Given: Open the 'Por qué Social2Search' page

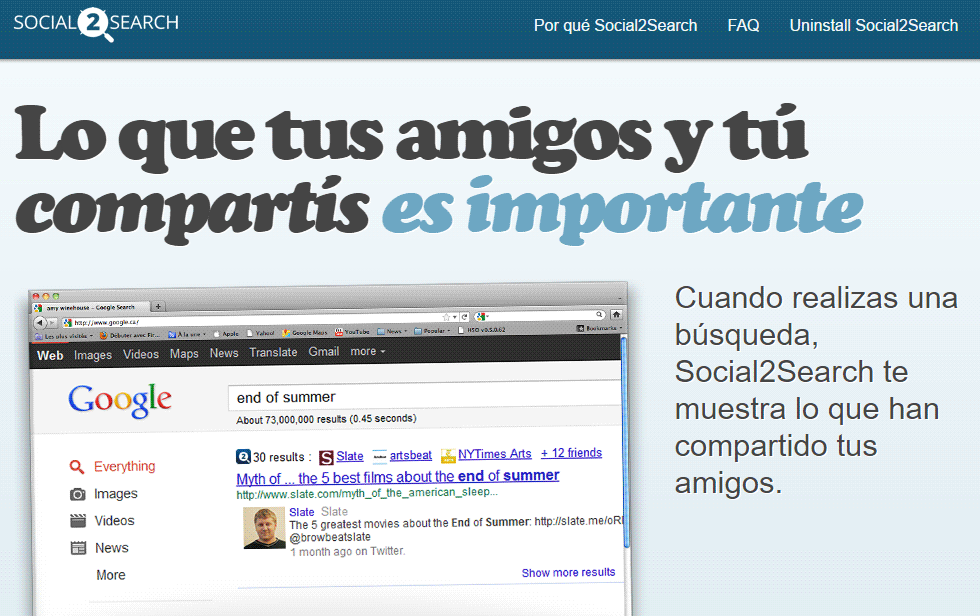Looking at the screenshot, I should pyautogui.click(x=615, y=26).
